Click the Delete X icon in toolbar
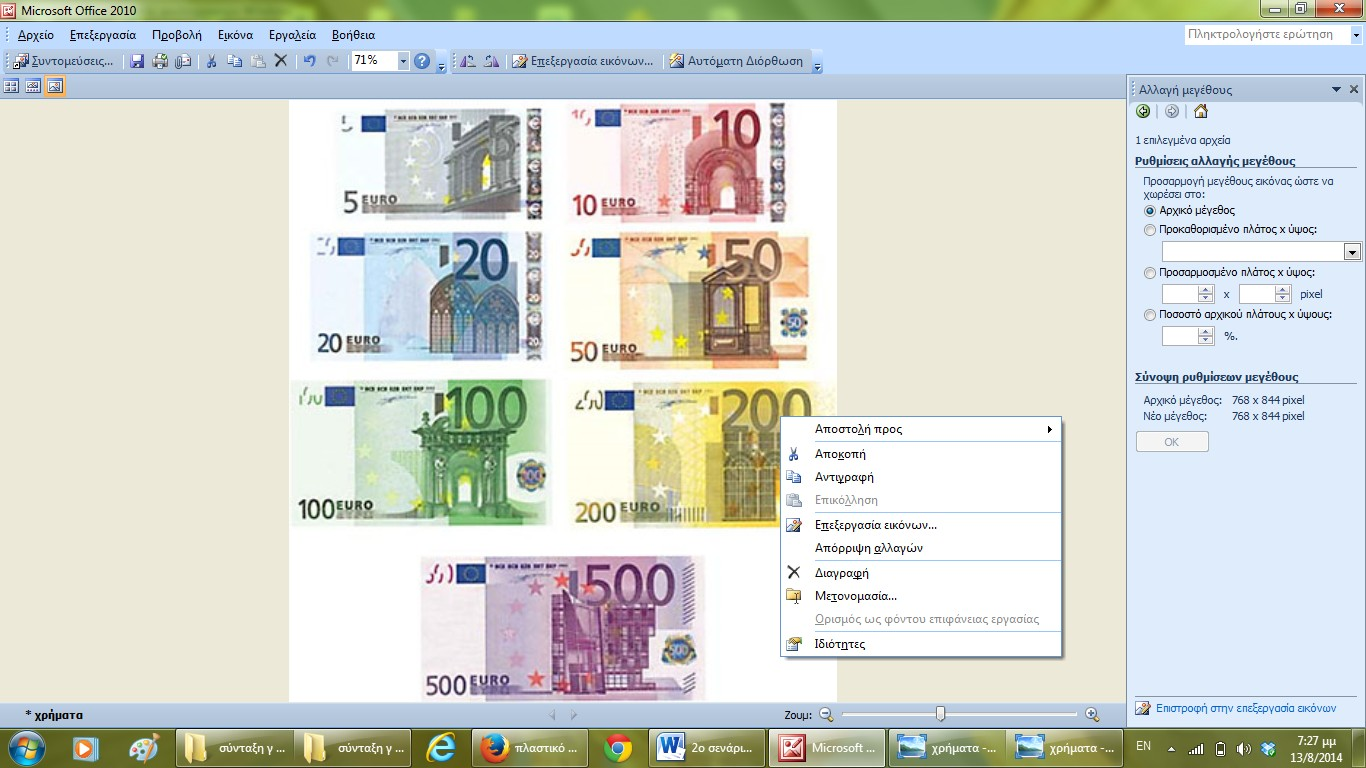 281,61
